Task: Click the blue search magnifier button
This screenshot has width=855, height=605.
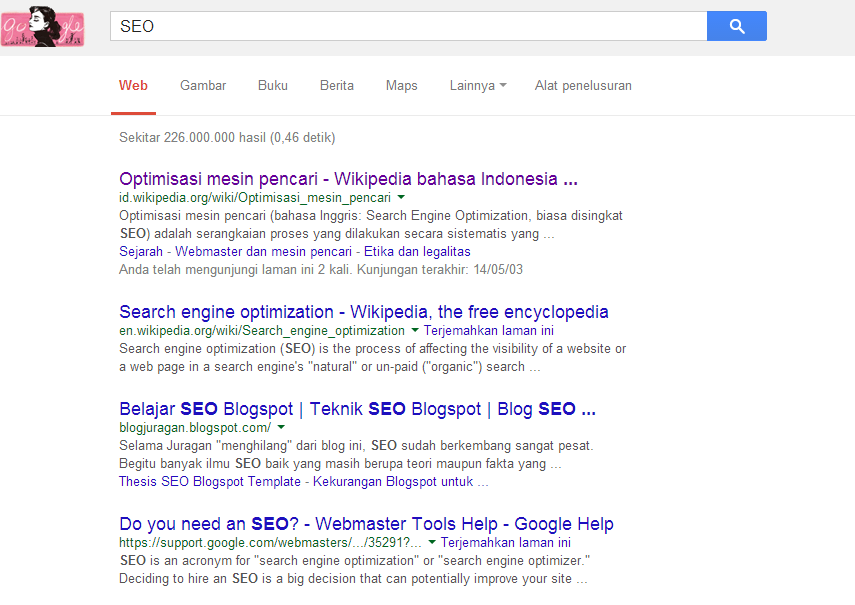Action: click(x=737, y=26)
